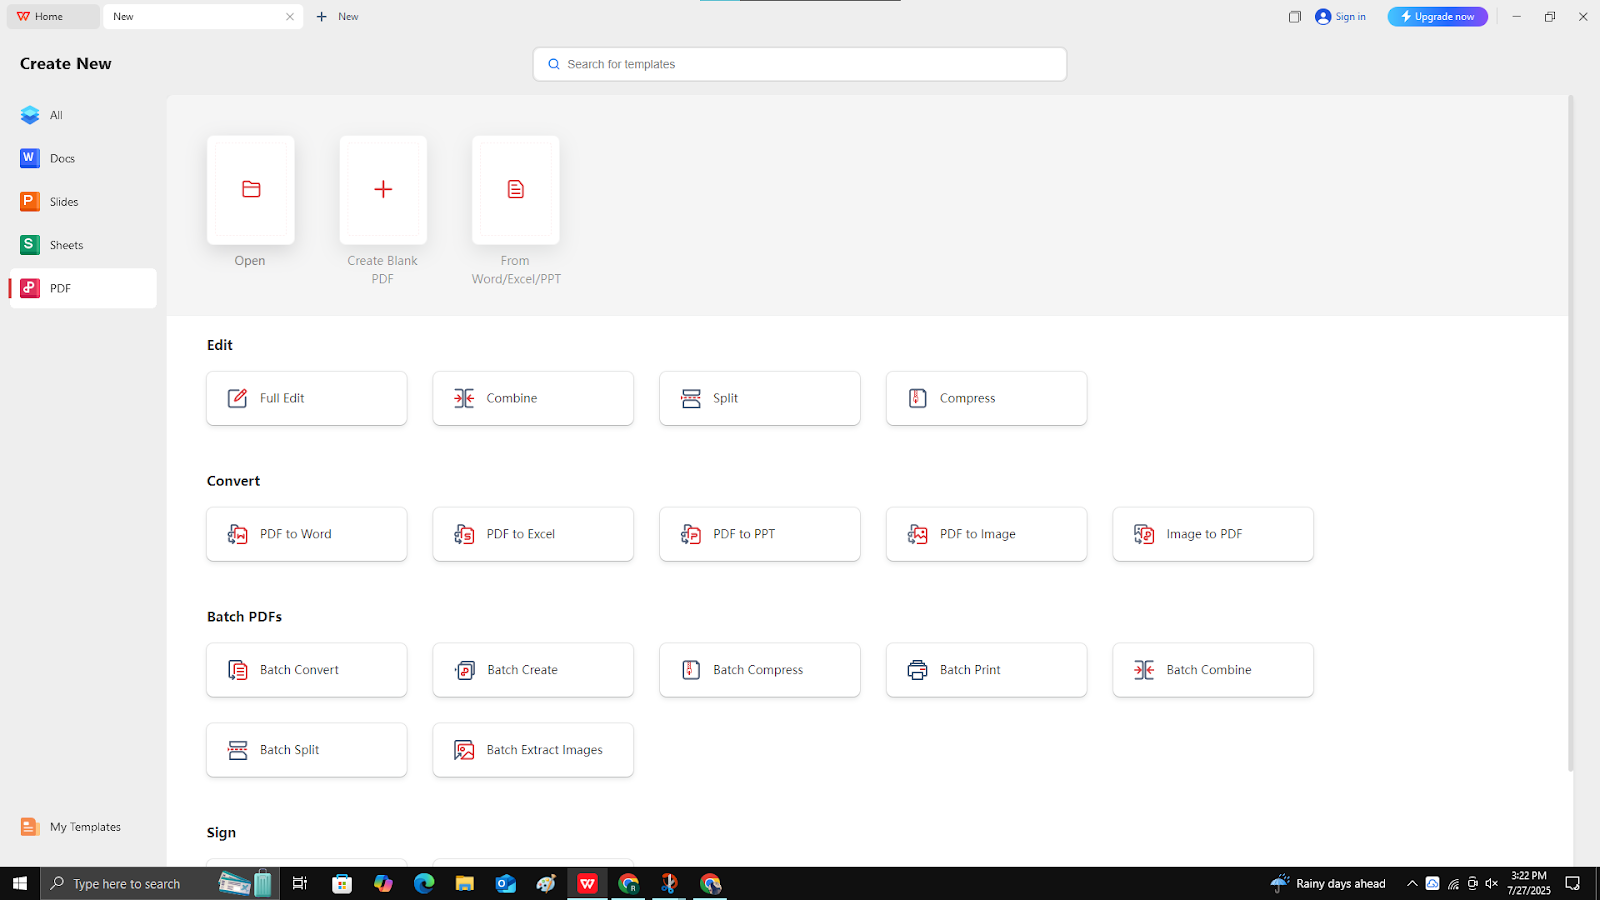Screen dimensions: 1600x900
Task: Switch to Docs category
Action: [x=83, y=158]
